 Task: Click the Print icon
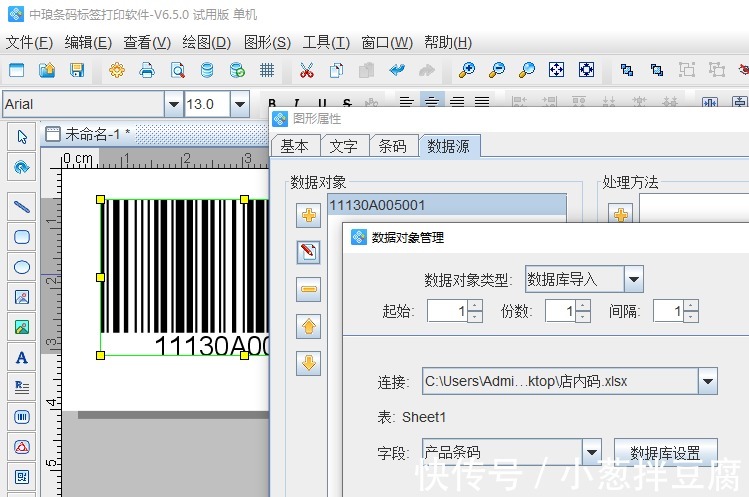tap(147, 71)
